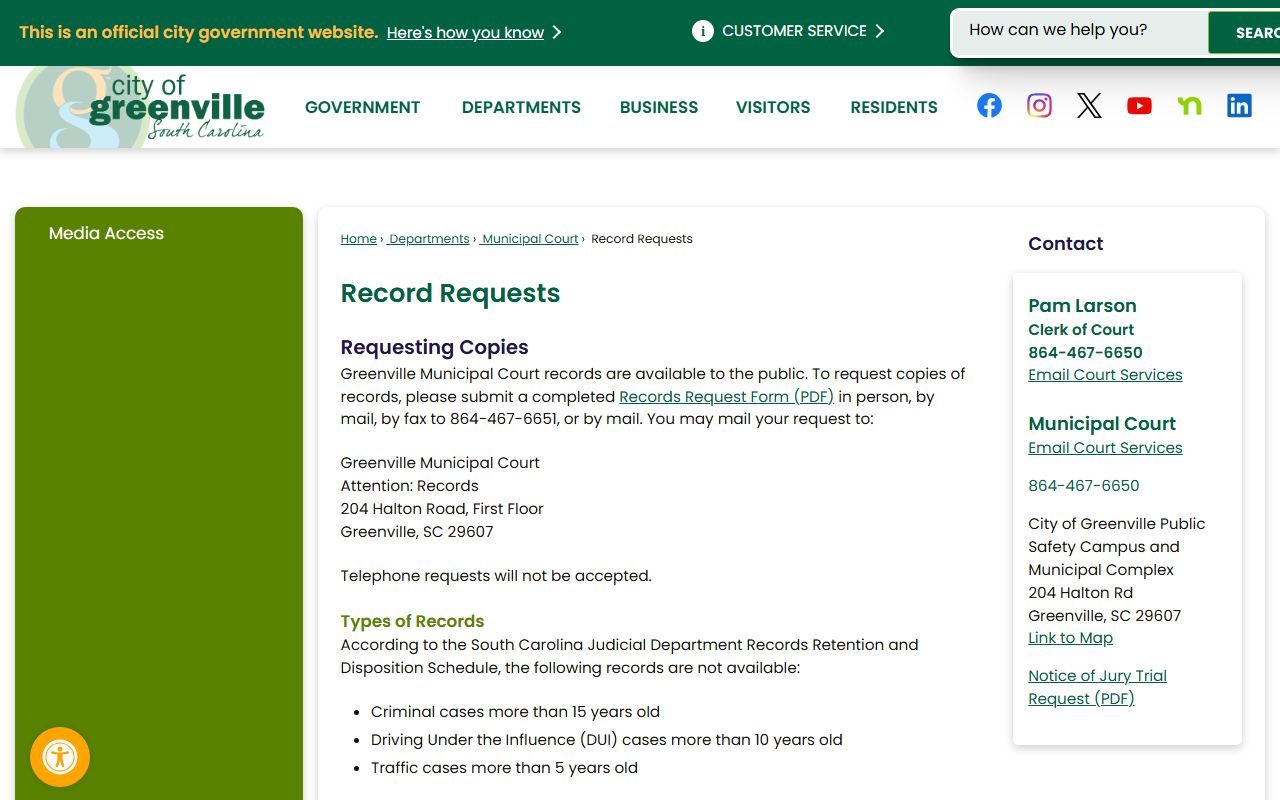The width and height of the screenshot is (1280, 800).
Task: Click the "Clerk of Court" title text
Action: (x=1081, y=330)
